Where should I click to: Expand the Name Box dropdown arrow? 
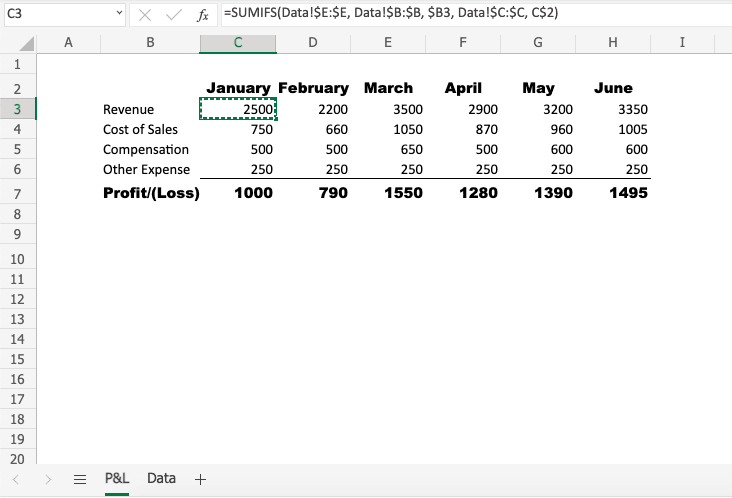click(120, 15)
